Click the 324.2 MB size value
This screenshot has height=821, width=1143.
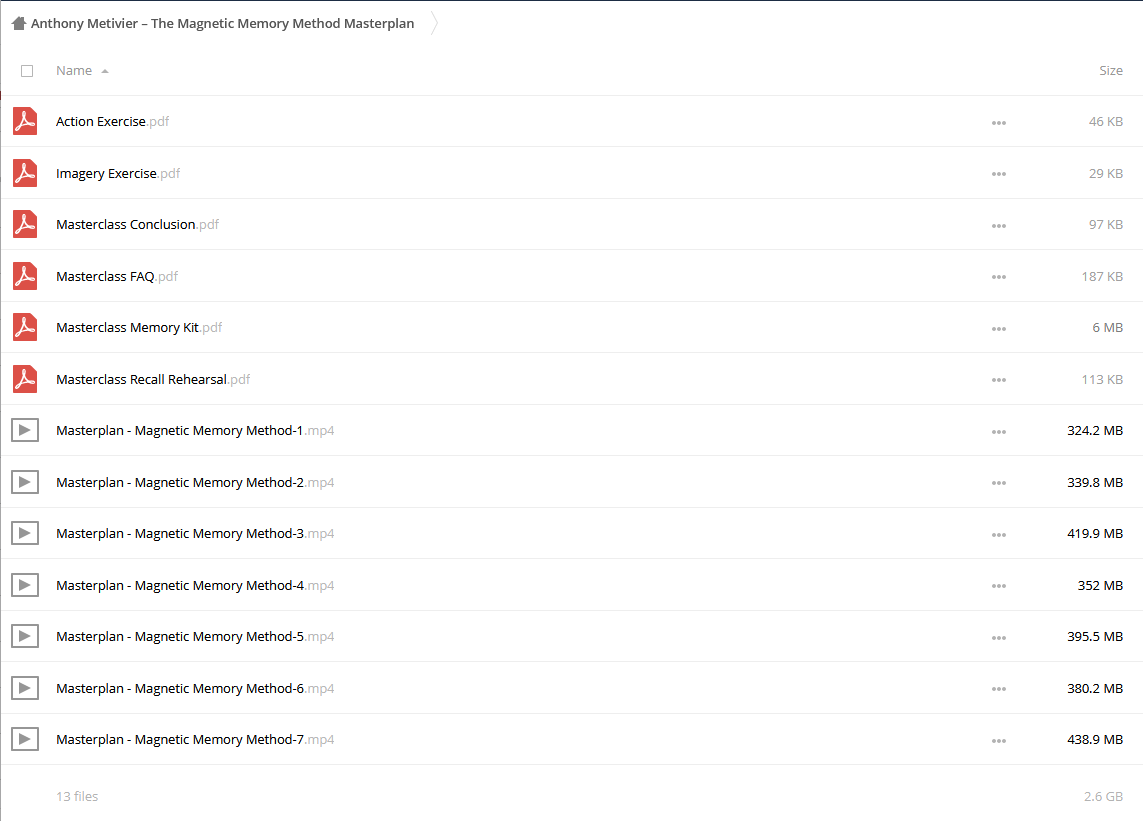pos(1095,430)
